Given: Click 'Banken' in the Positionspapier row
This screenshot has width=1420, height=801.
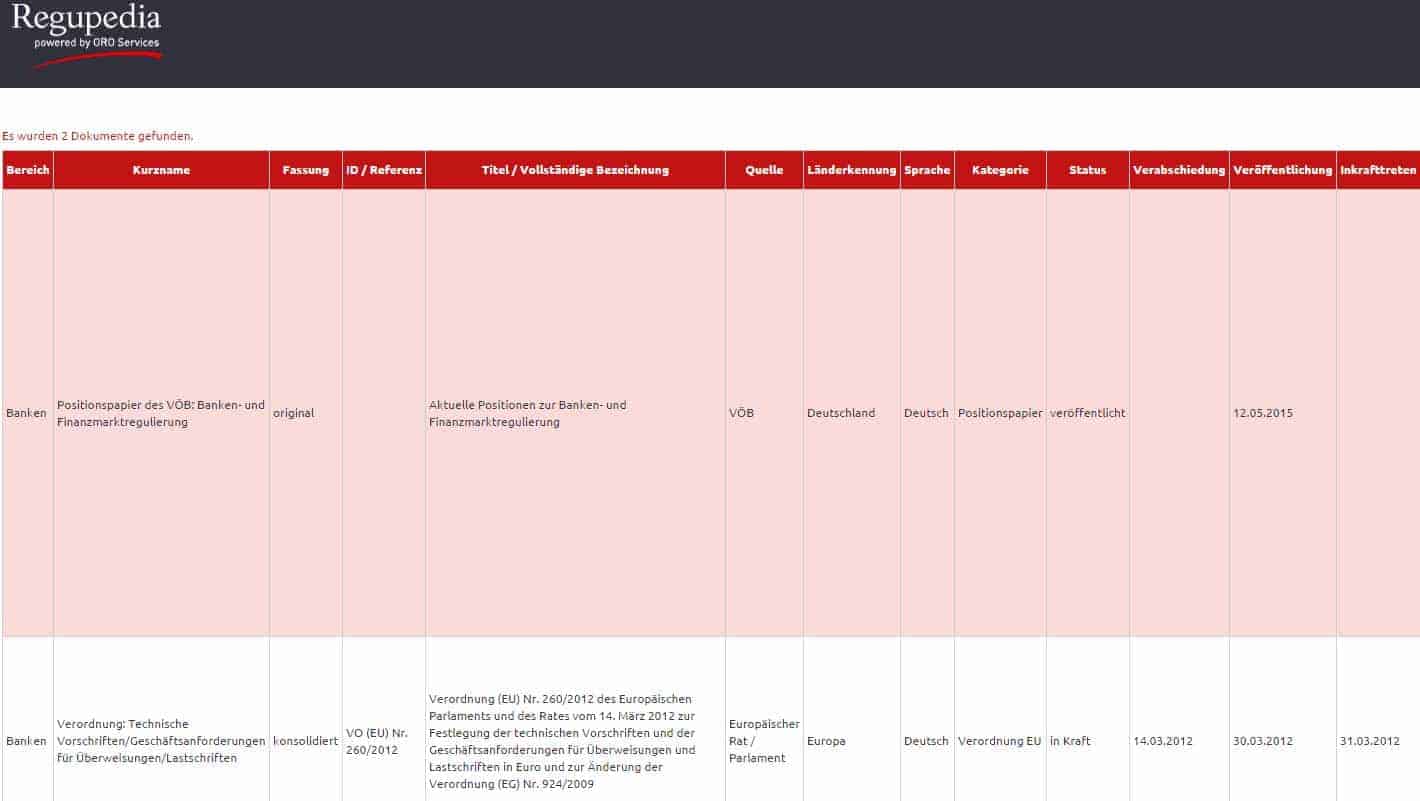Looking at the screenshot, I should [26, 413].
